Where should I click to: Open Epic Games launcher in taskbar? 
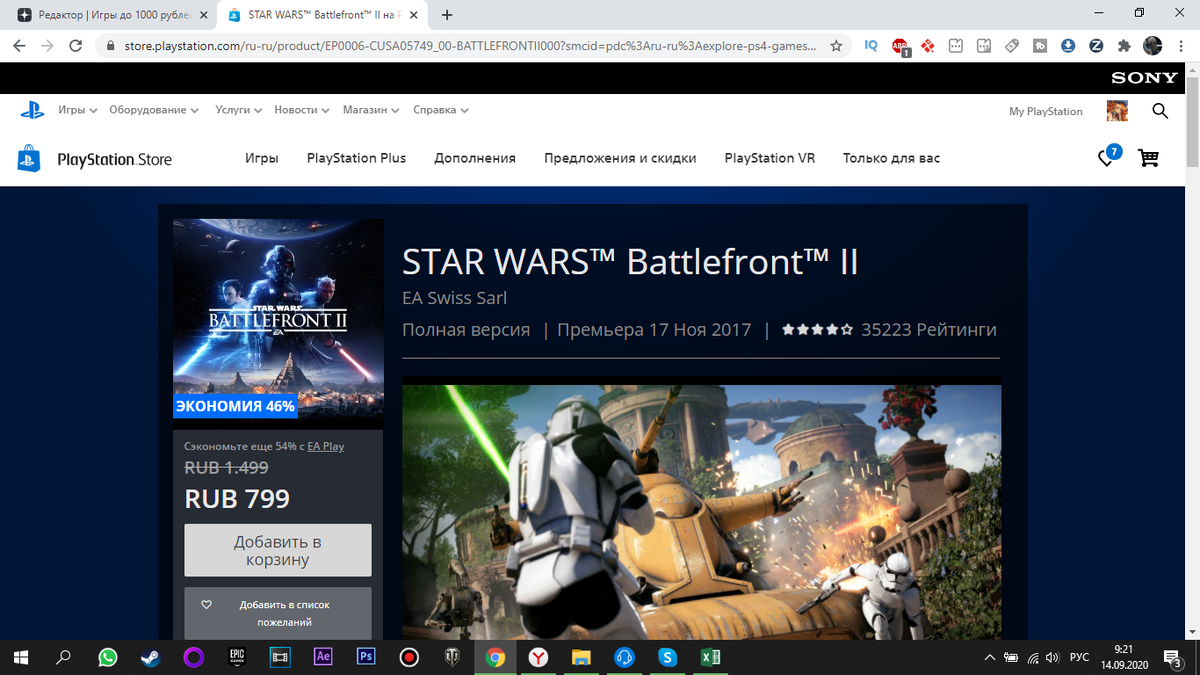pyautogui.click(x=237, y=657)
